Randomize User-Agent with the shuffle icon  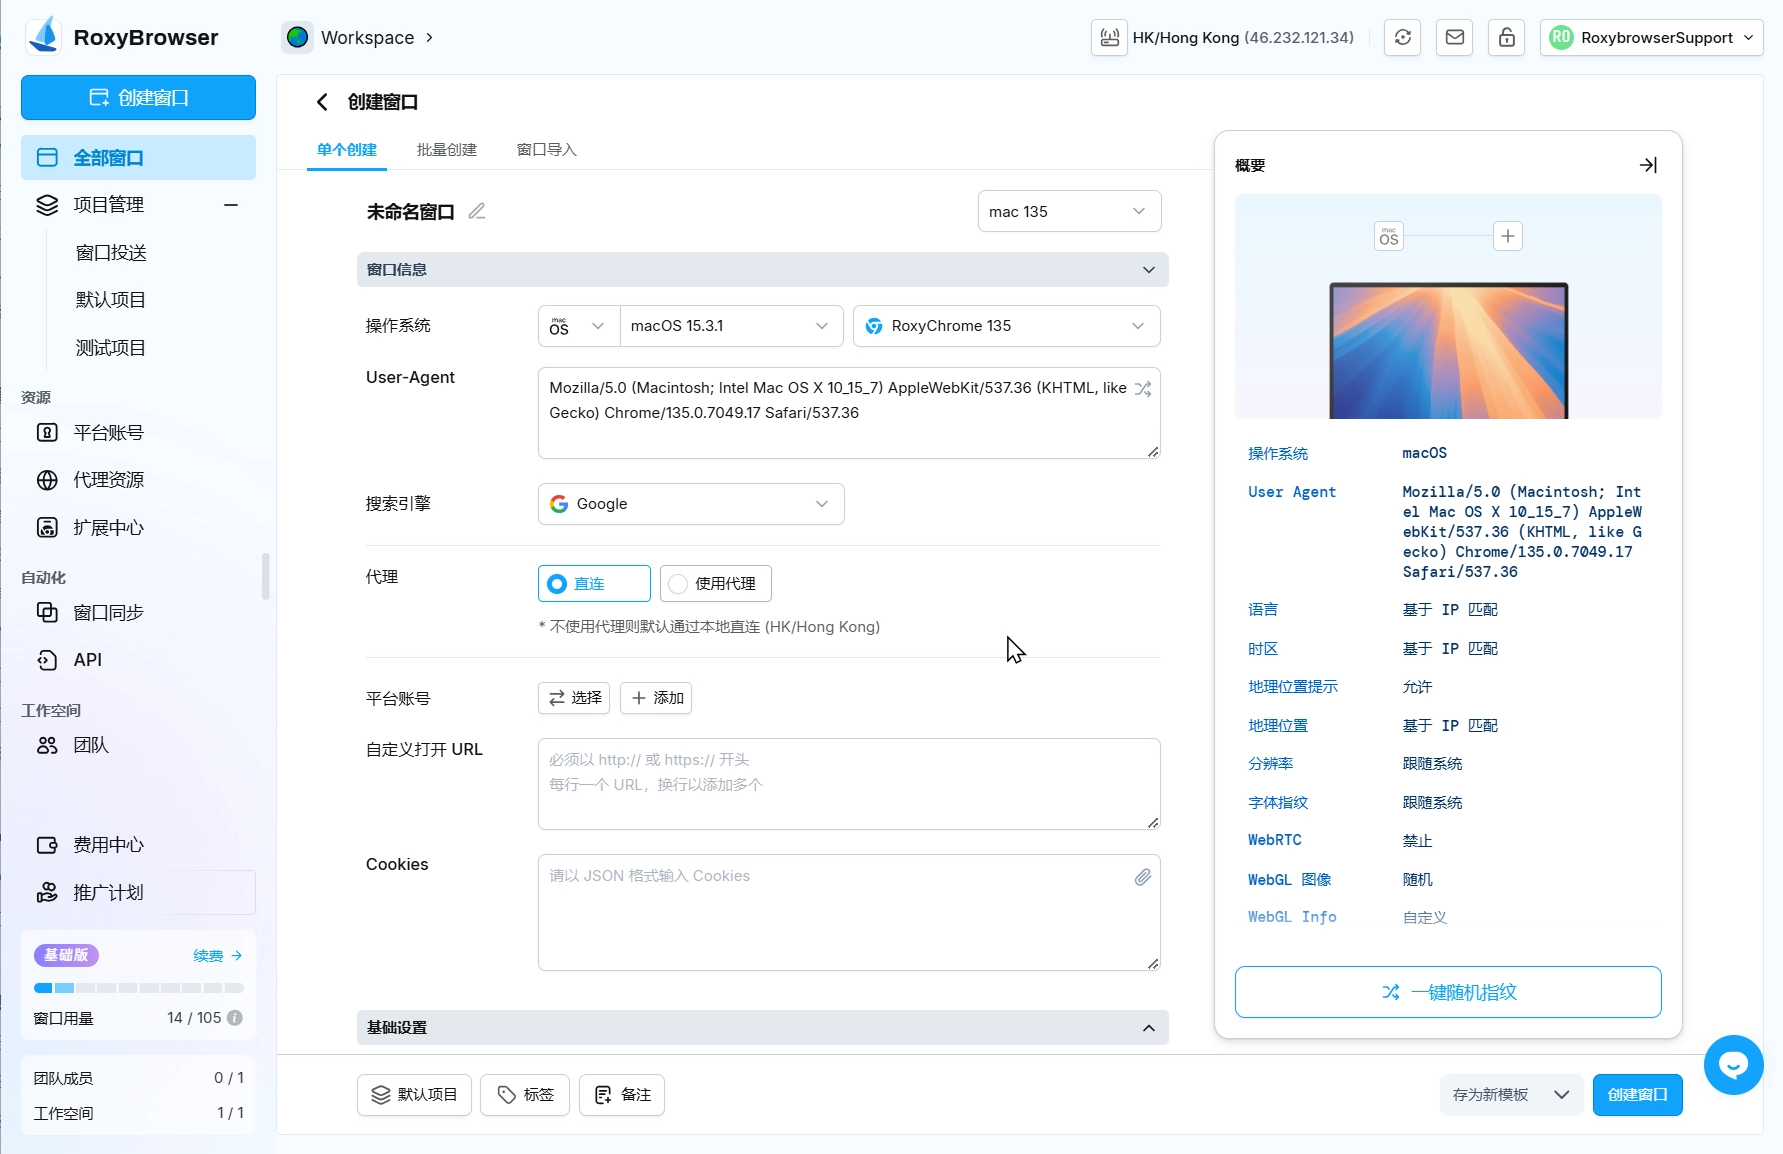tap(1142, 389)
